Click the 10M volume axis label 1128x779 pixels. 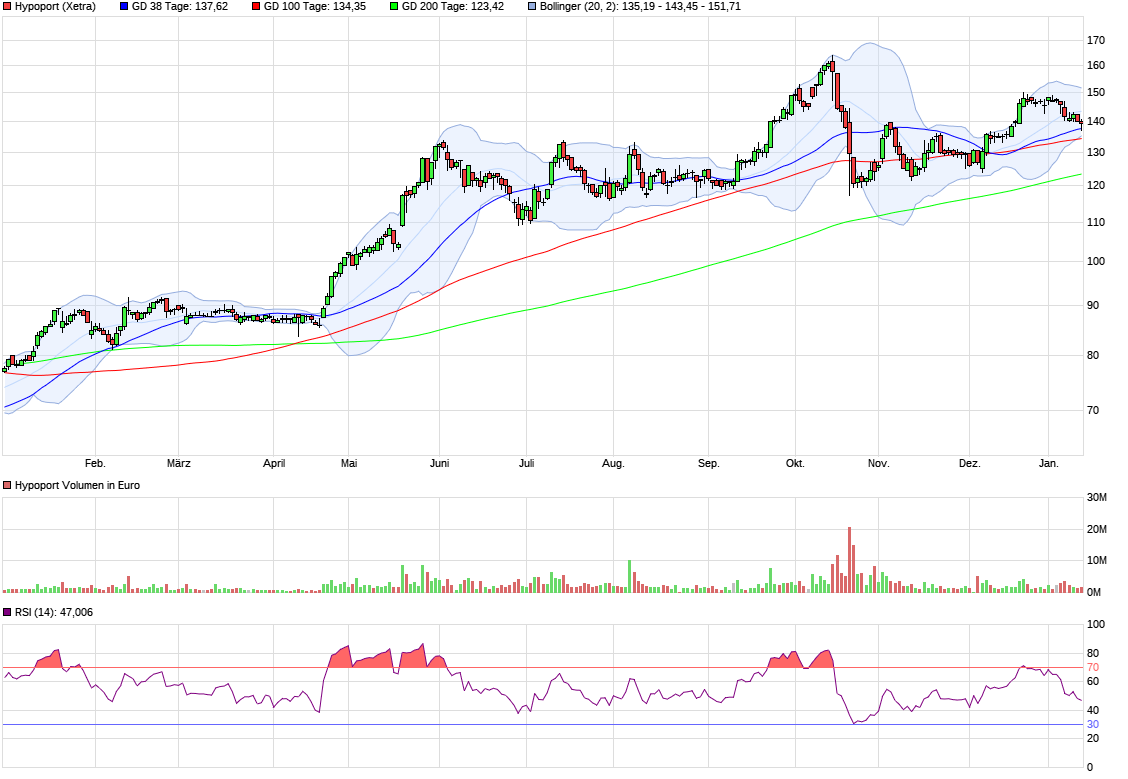(1097, 560)
